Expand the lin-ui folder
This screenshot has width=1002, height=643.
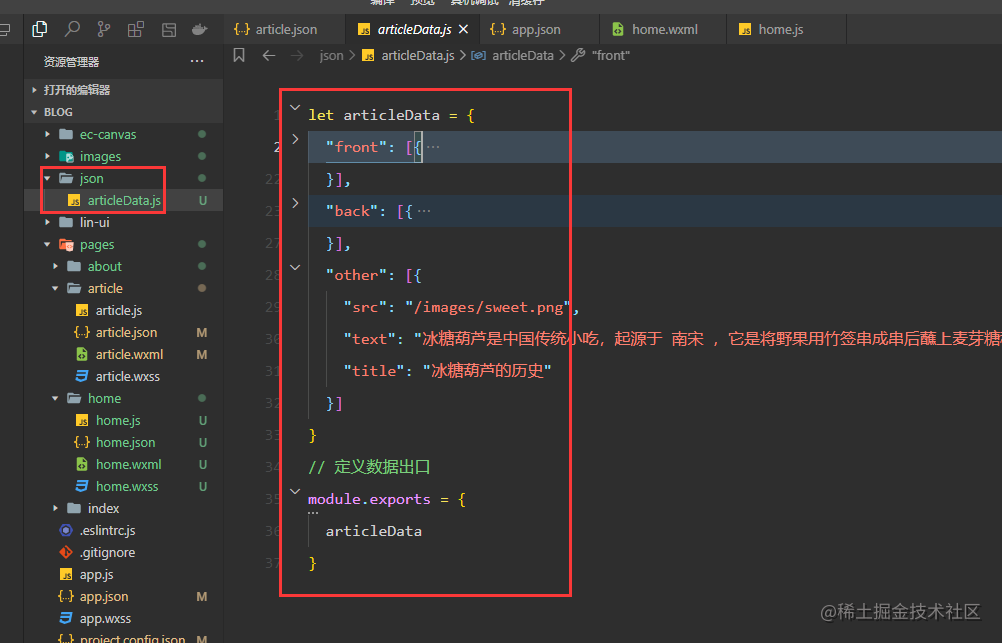123,222
